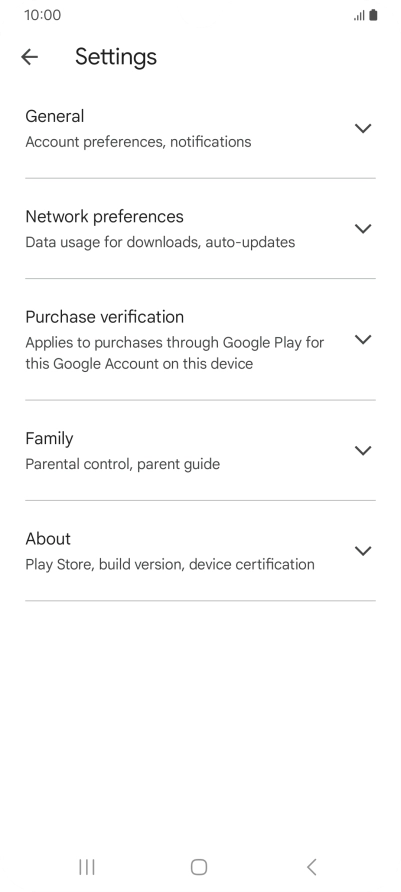Expand the Family section chevron
Viewport: 401px width, 892px height.
click(x=363, y=450)
